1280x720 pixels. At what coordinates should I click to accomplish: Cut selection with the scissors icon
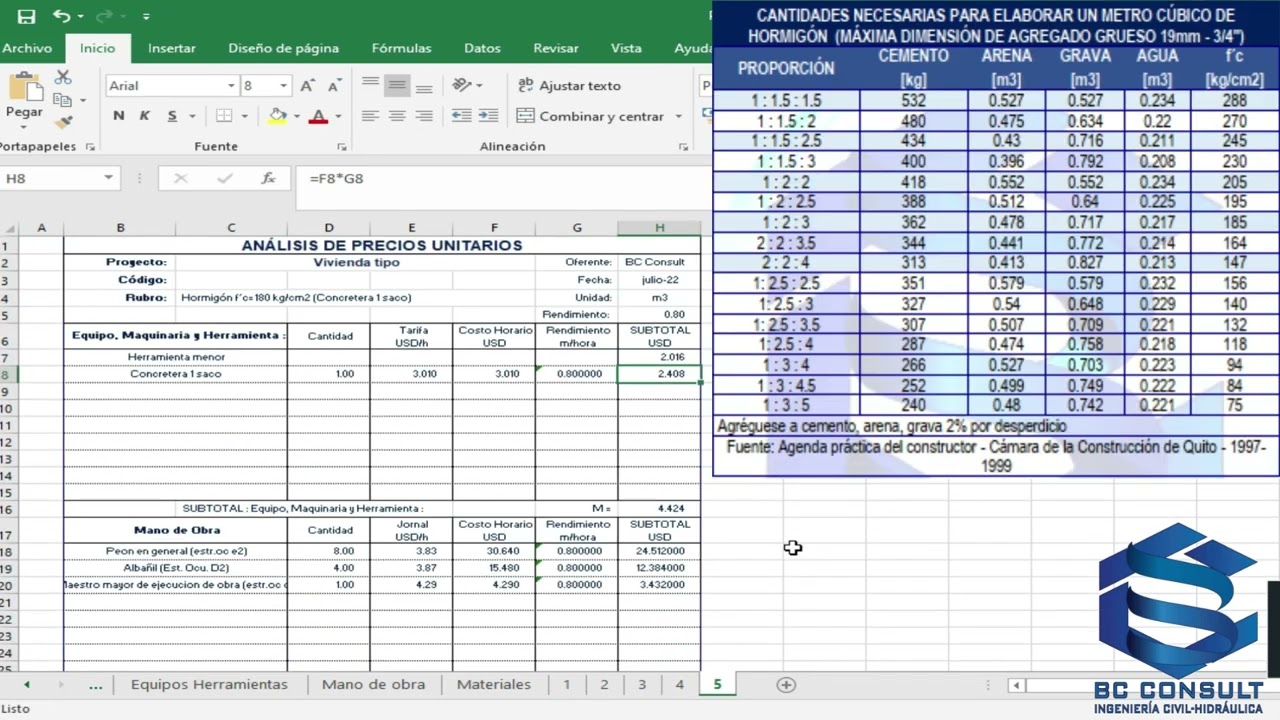tap(63, 78)
